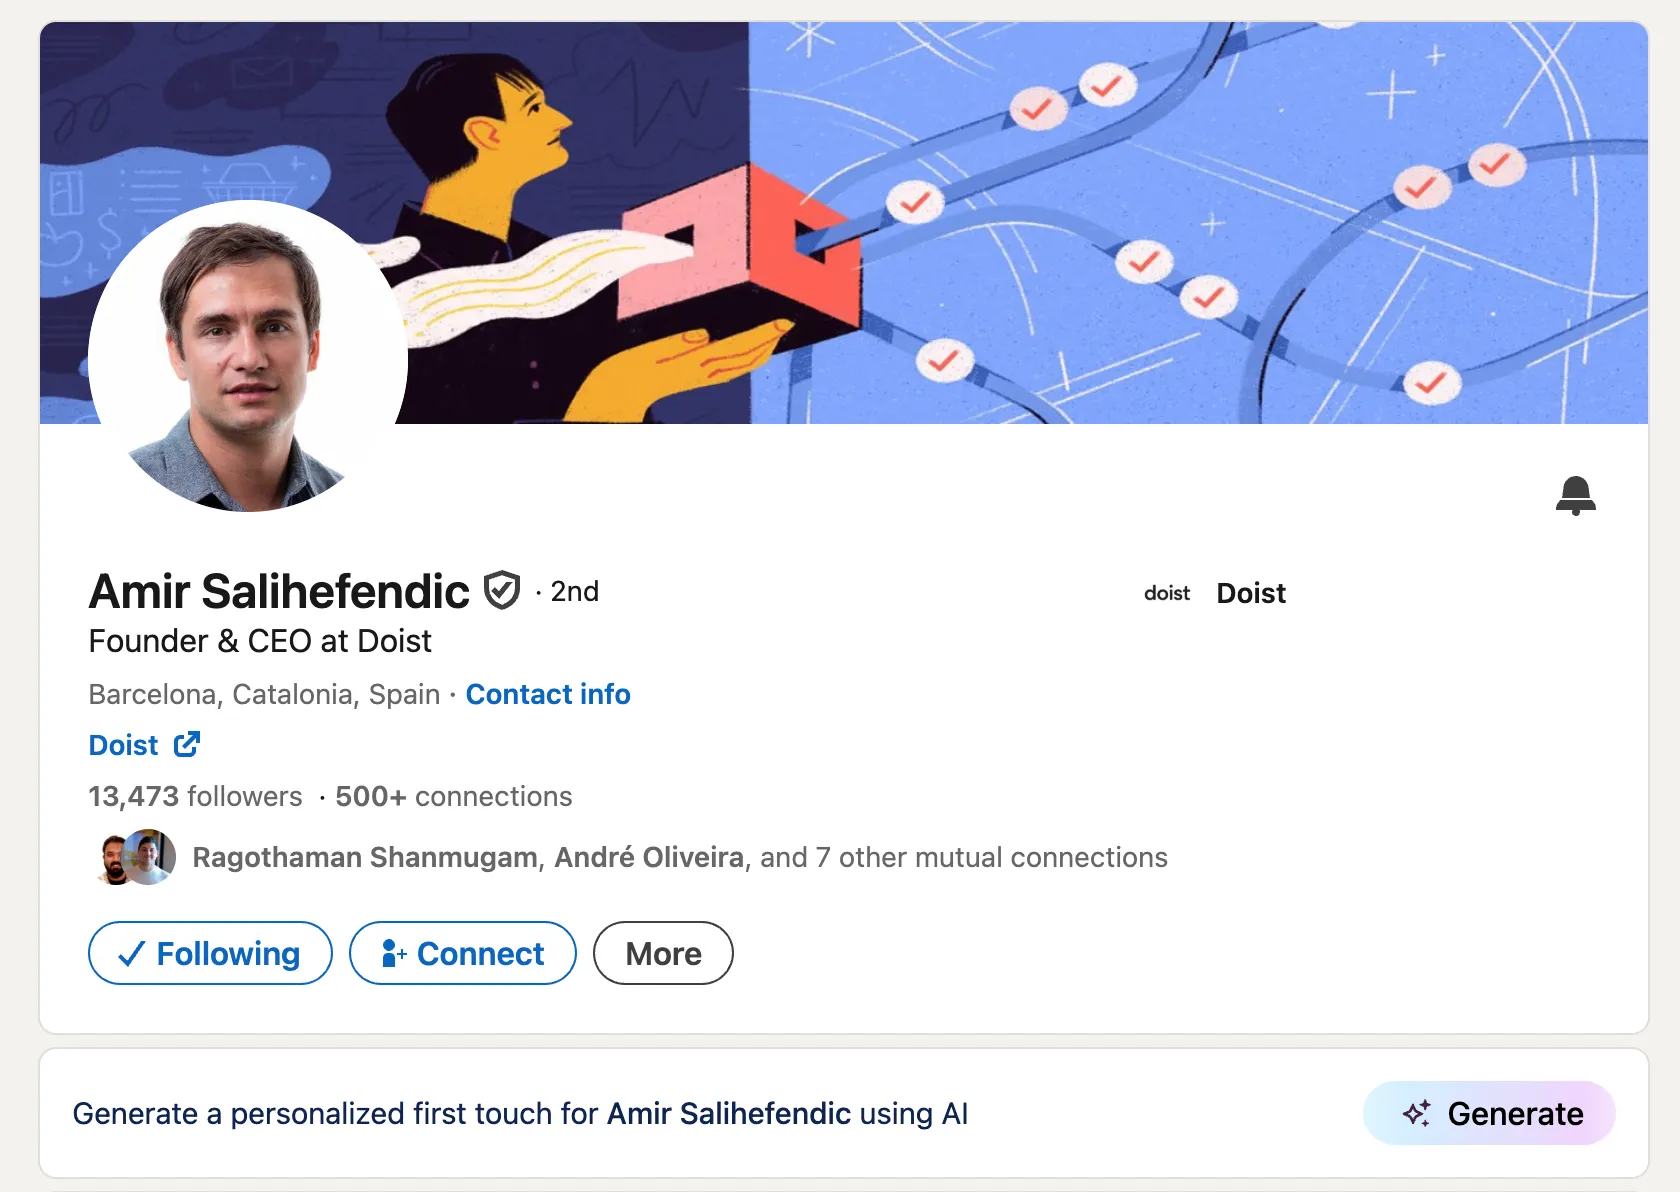Click the notification bell icon
This screenshot has height=1192, width=1680.
coord(1575,495)
